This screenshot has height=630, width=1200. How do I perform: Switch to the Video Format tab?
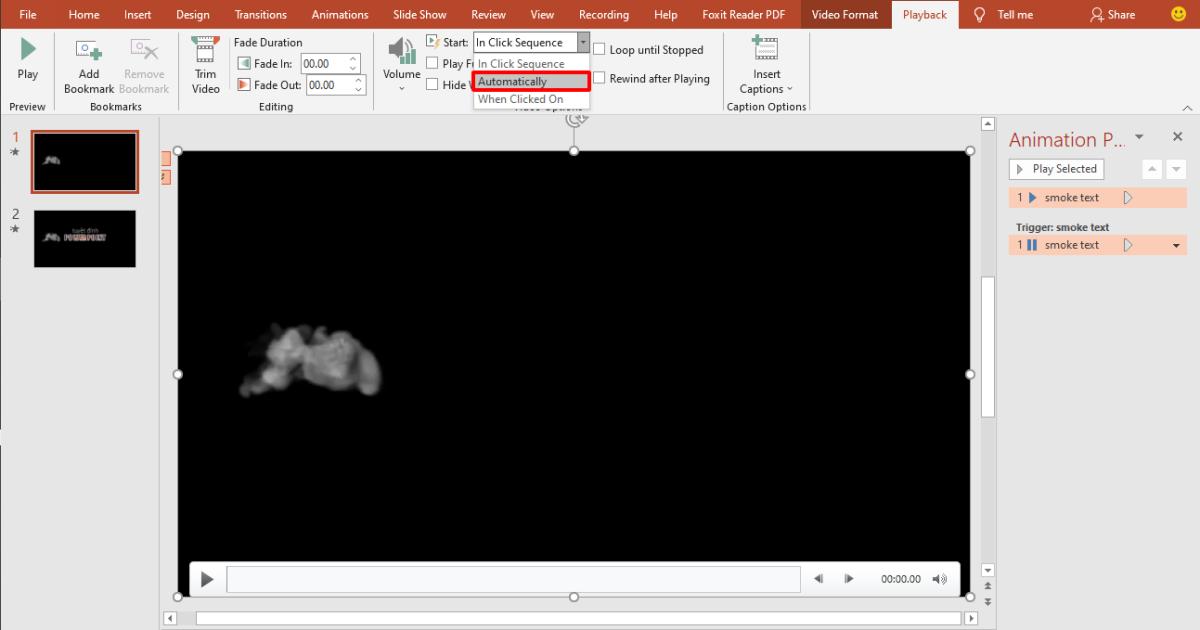pos(845,15)
